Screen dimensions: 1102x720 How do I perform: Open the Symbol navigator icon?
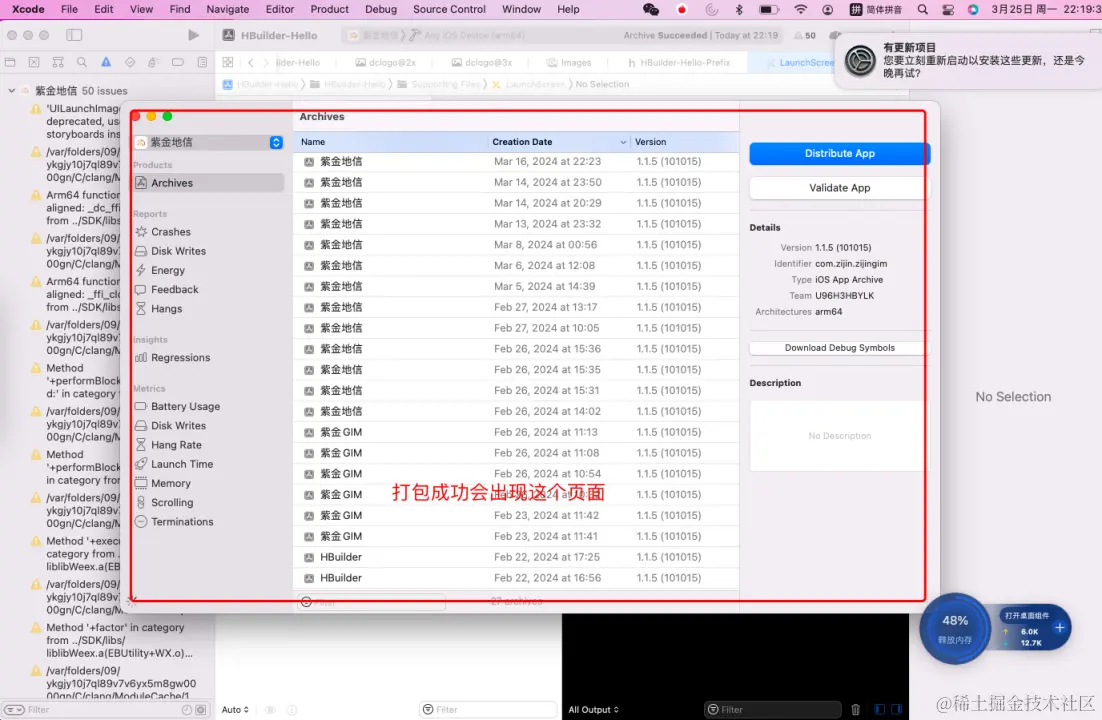pyautogui.click(x=58, y=63)
